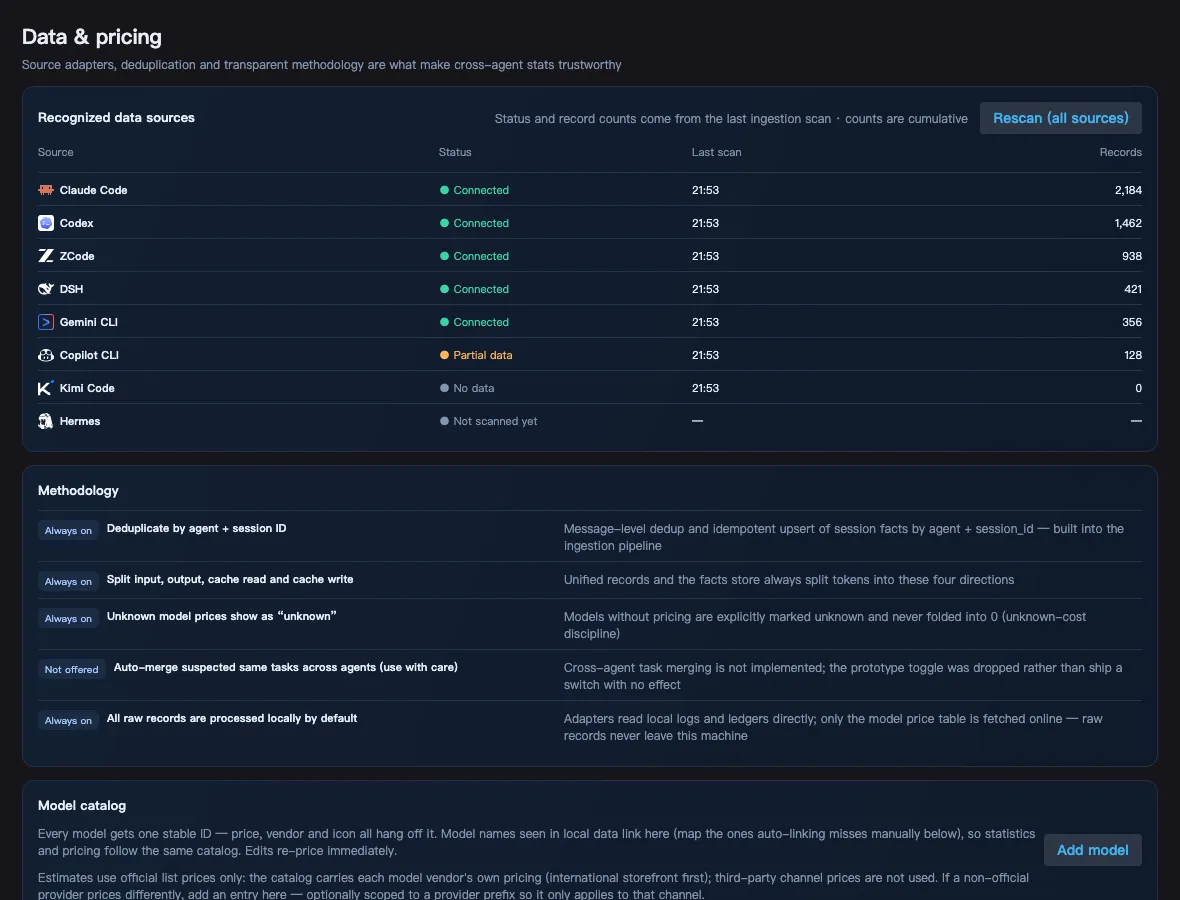Click grey No data status dot

tap(444, 388)
